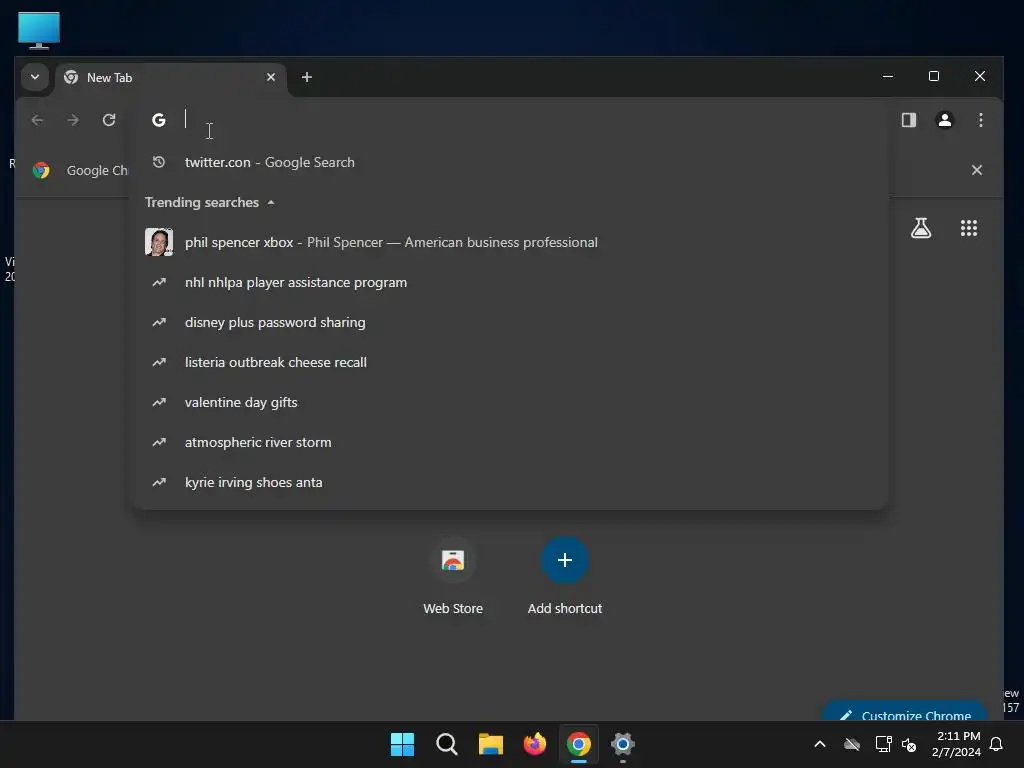Select the New Tab tab

(x=171, y=78)
